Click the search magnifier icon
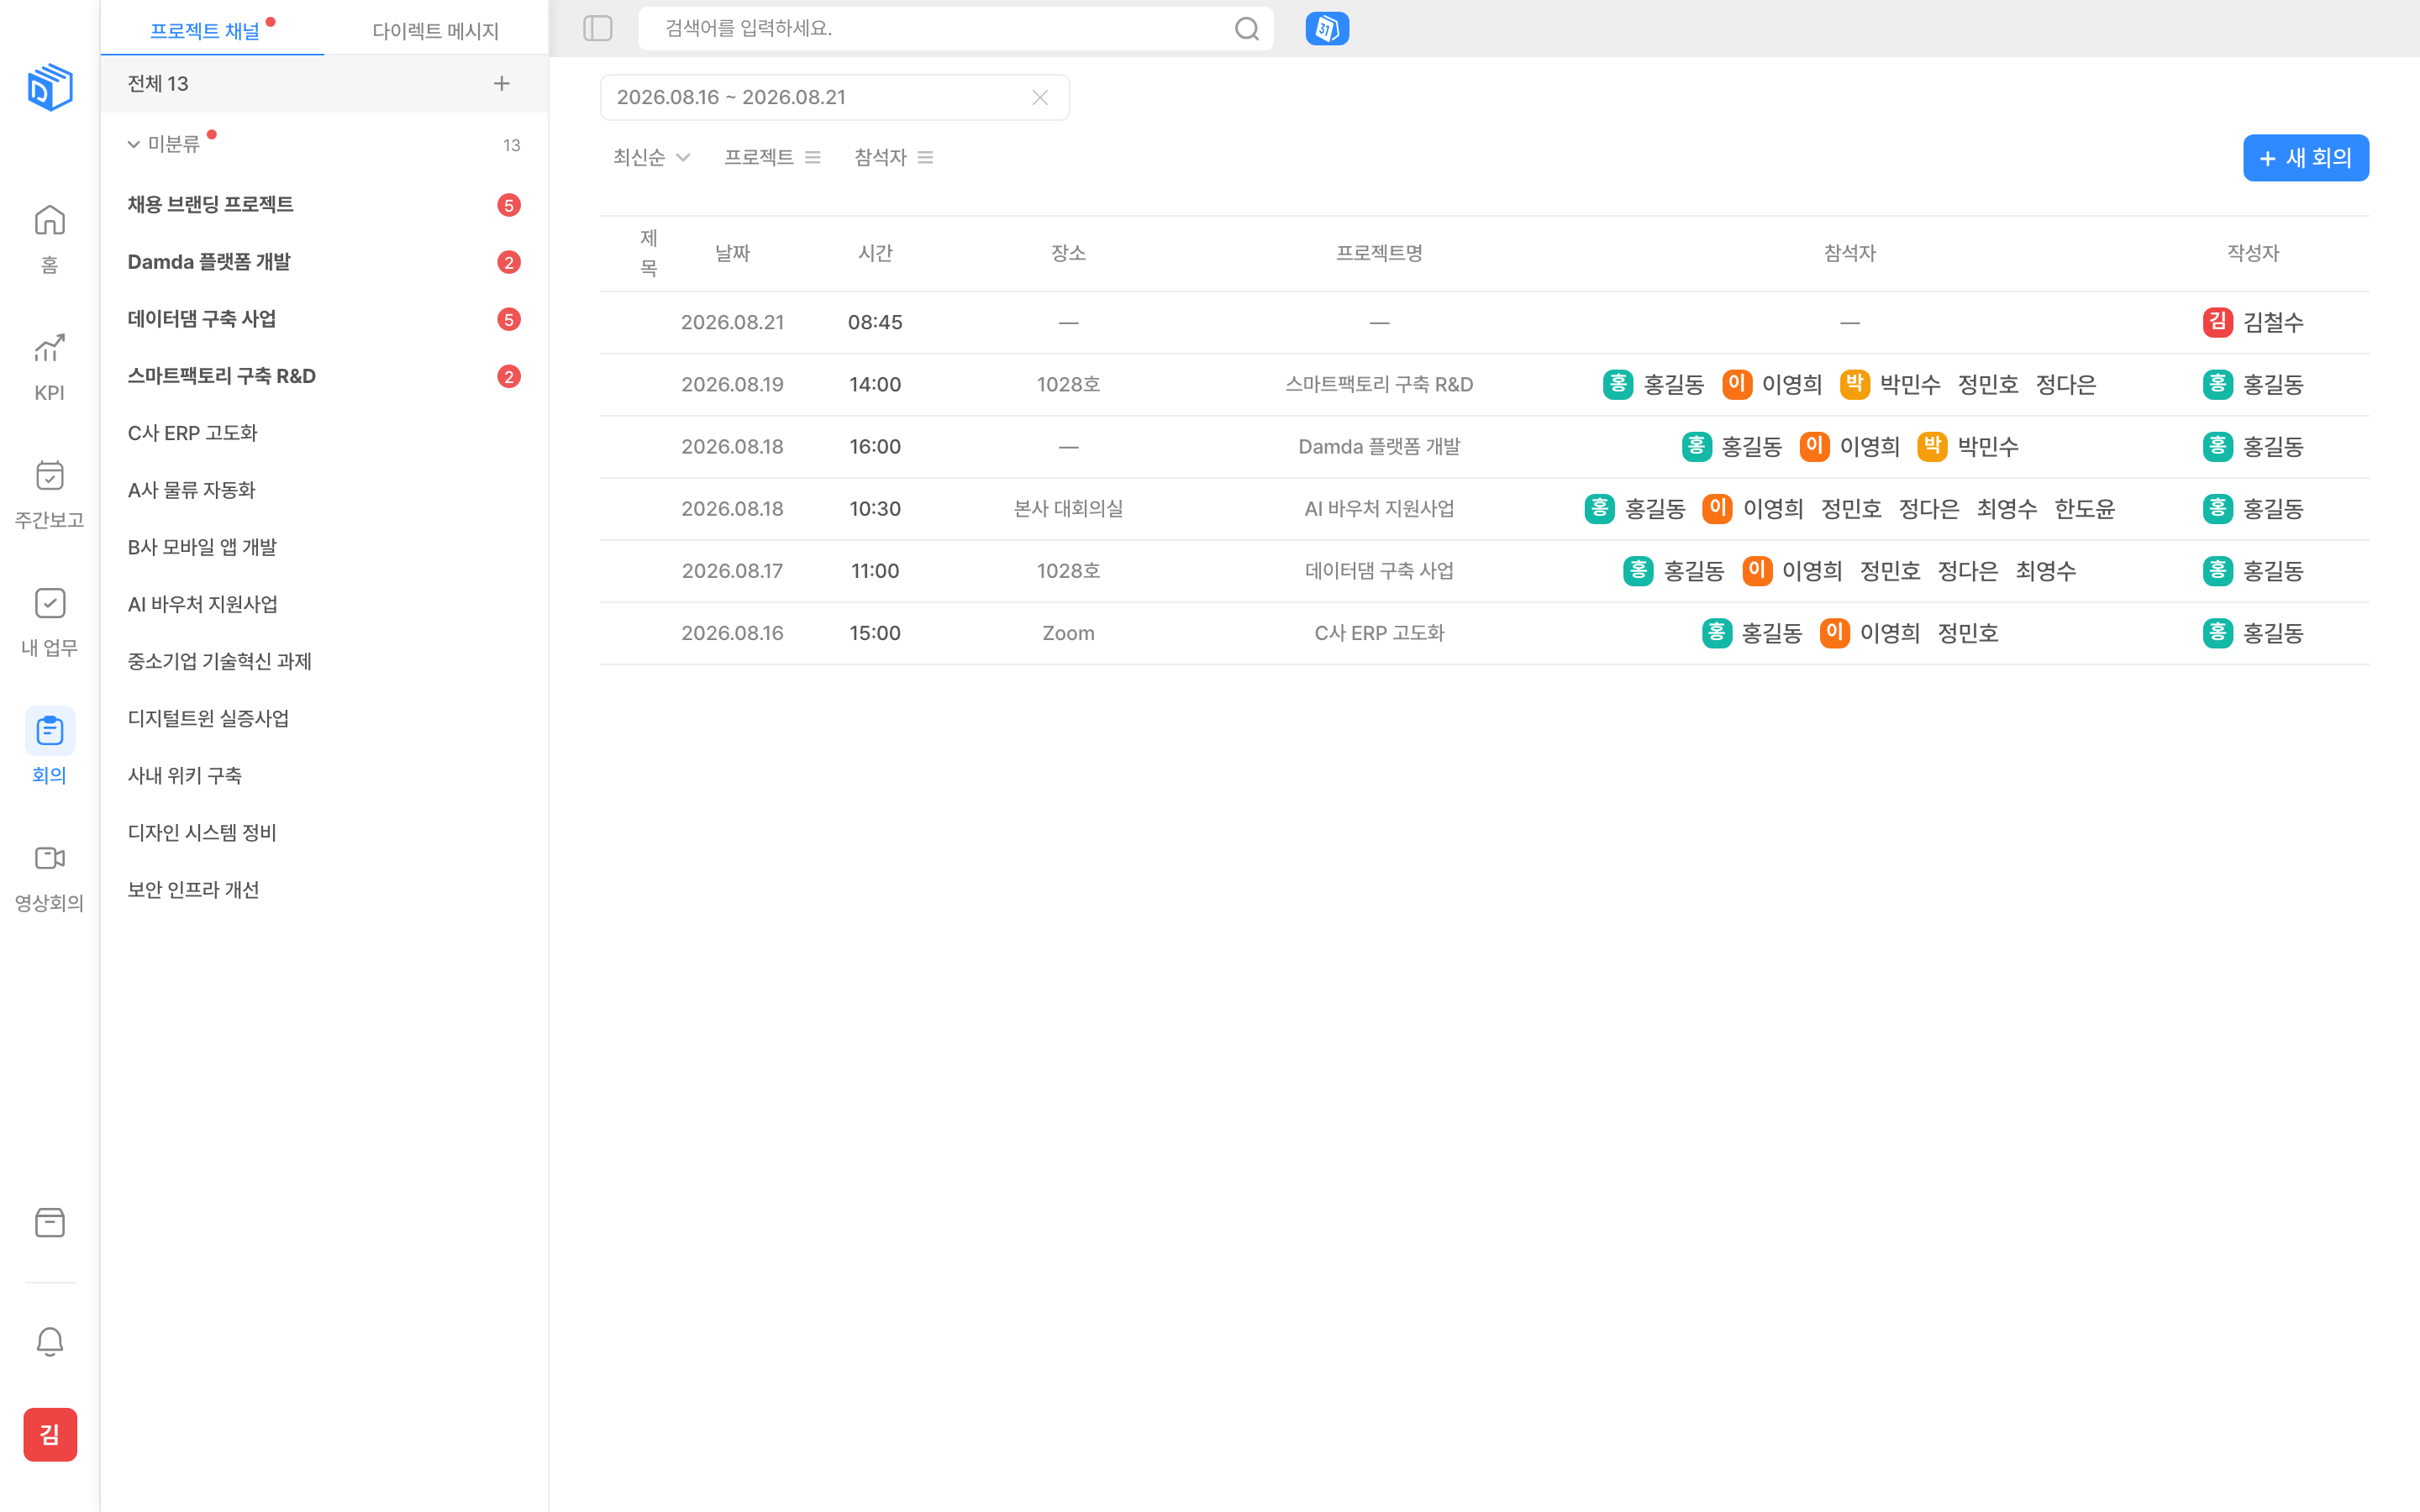This screenshot has height=1512, width=2420. [1246, 29]
